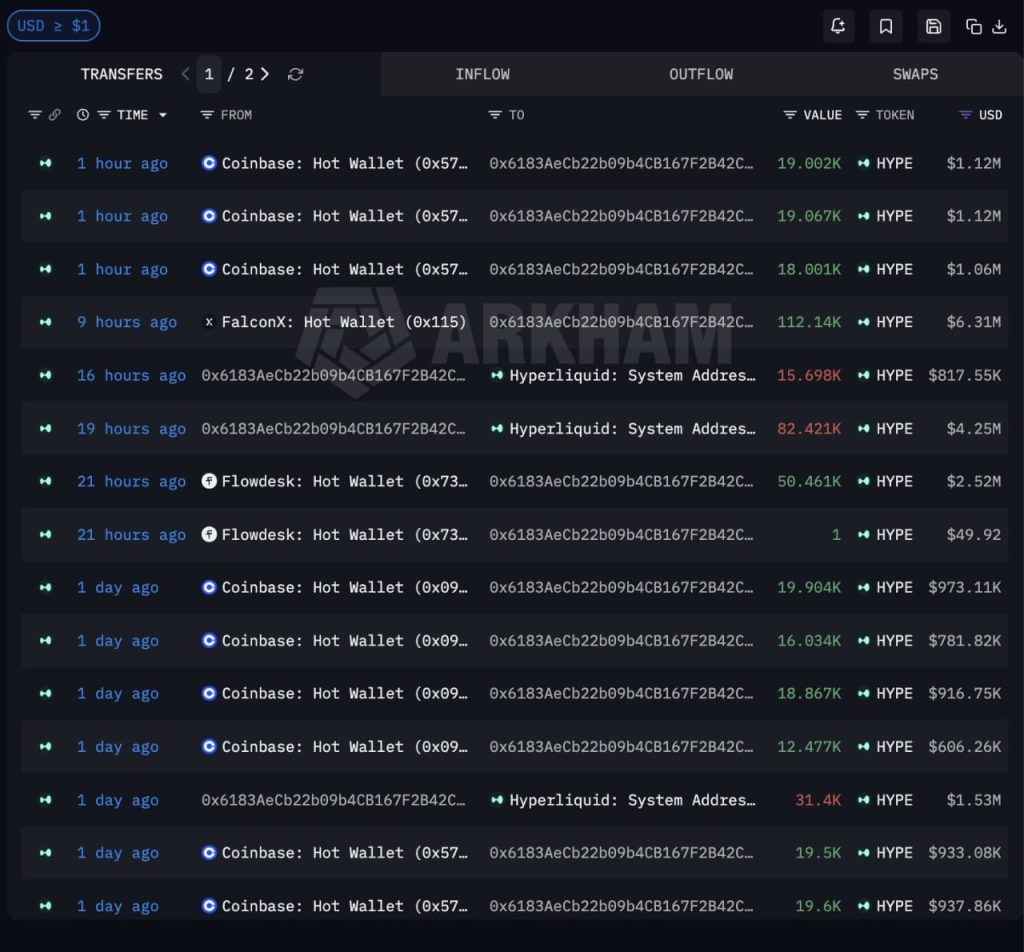The image size is (1024, 952).
Task: Click the $1.53M USD amount
Action: 974,800
